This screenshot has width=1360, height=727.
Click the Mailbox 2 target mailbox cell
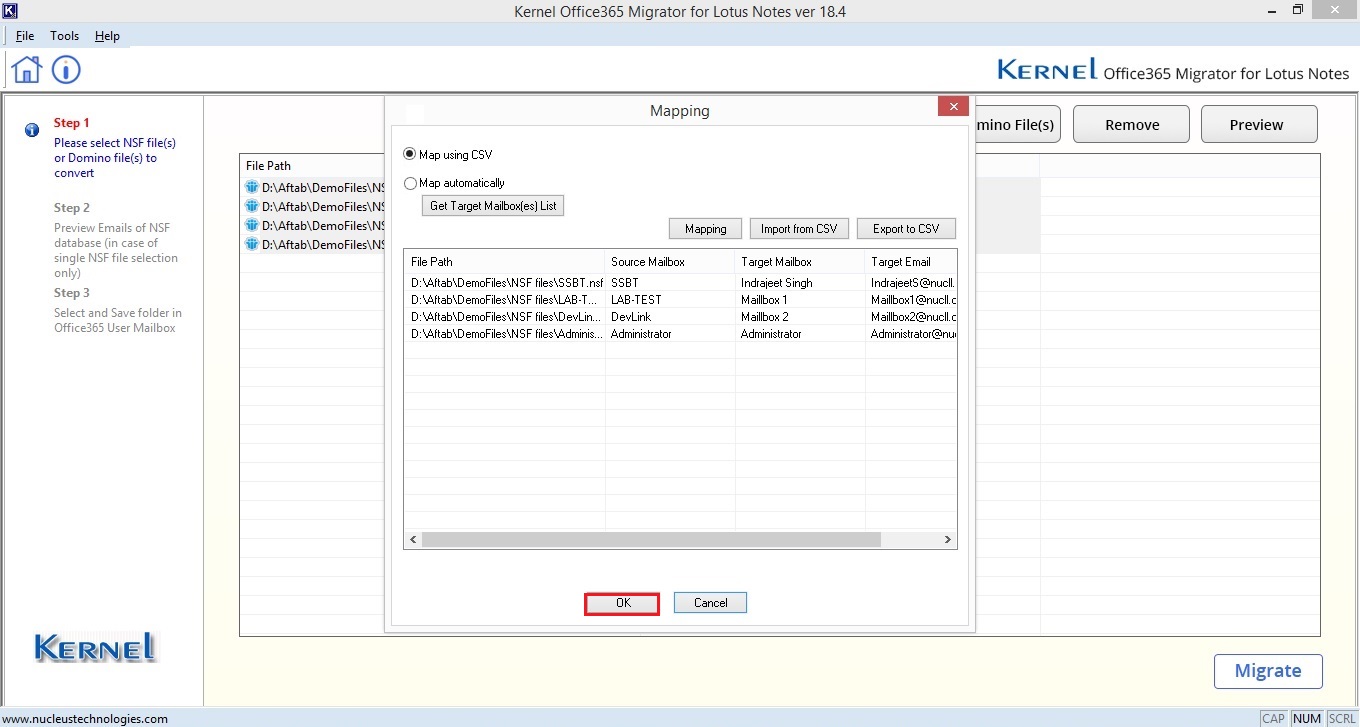click(x=800, y=317)
